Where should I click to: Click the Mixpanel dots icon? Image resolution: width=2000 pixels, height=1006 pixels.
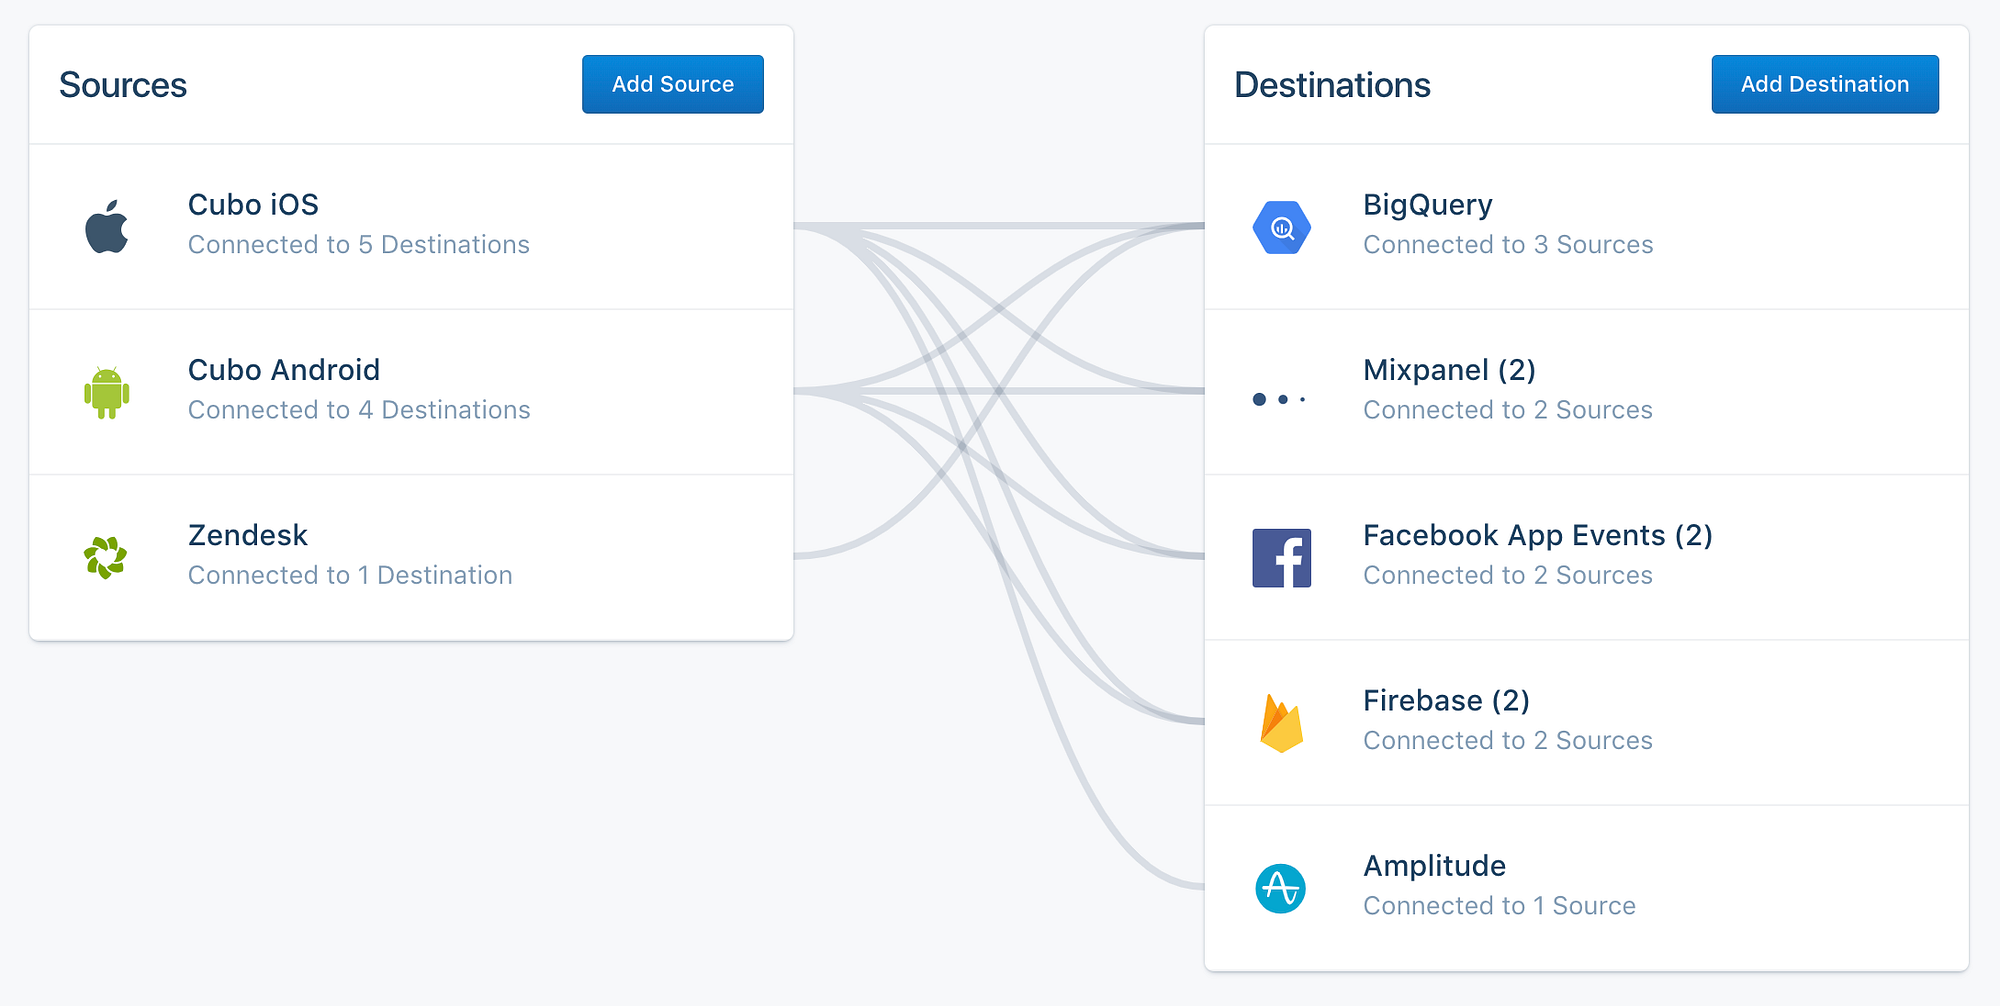[x=1280, y=399]
